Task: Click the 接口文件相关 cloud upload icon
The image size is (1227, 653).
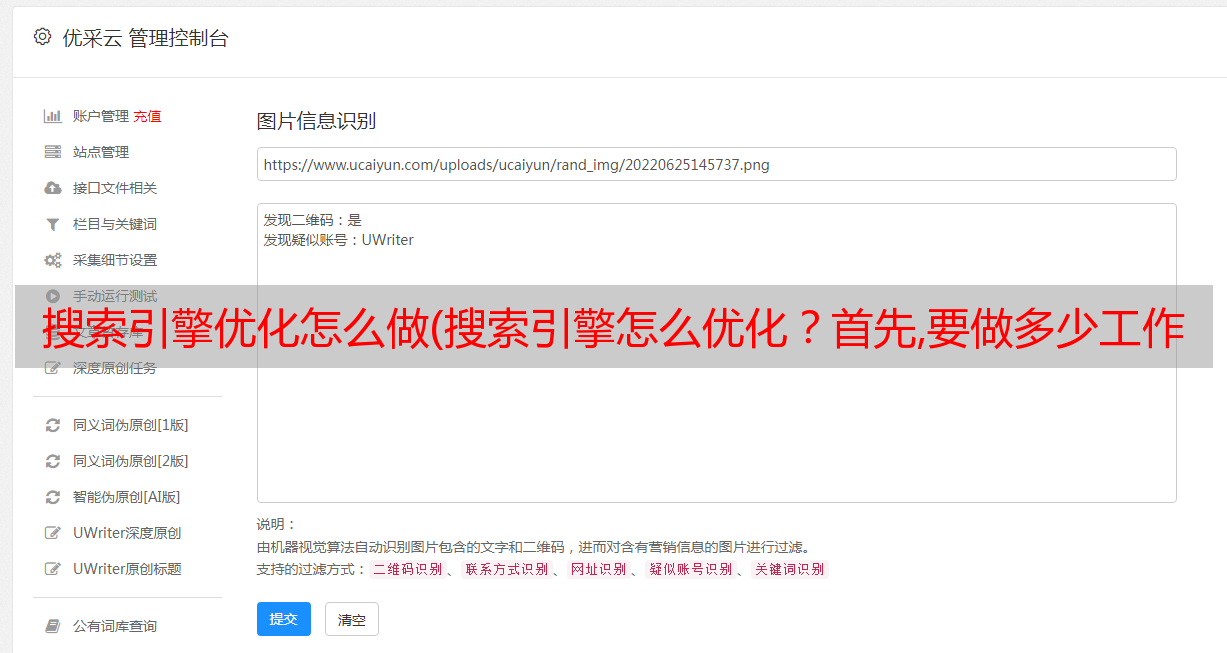Action: pyautogui.click(x=53, y=188)
